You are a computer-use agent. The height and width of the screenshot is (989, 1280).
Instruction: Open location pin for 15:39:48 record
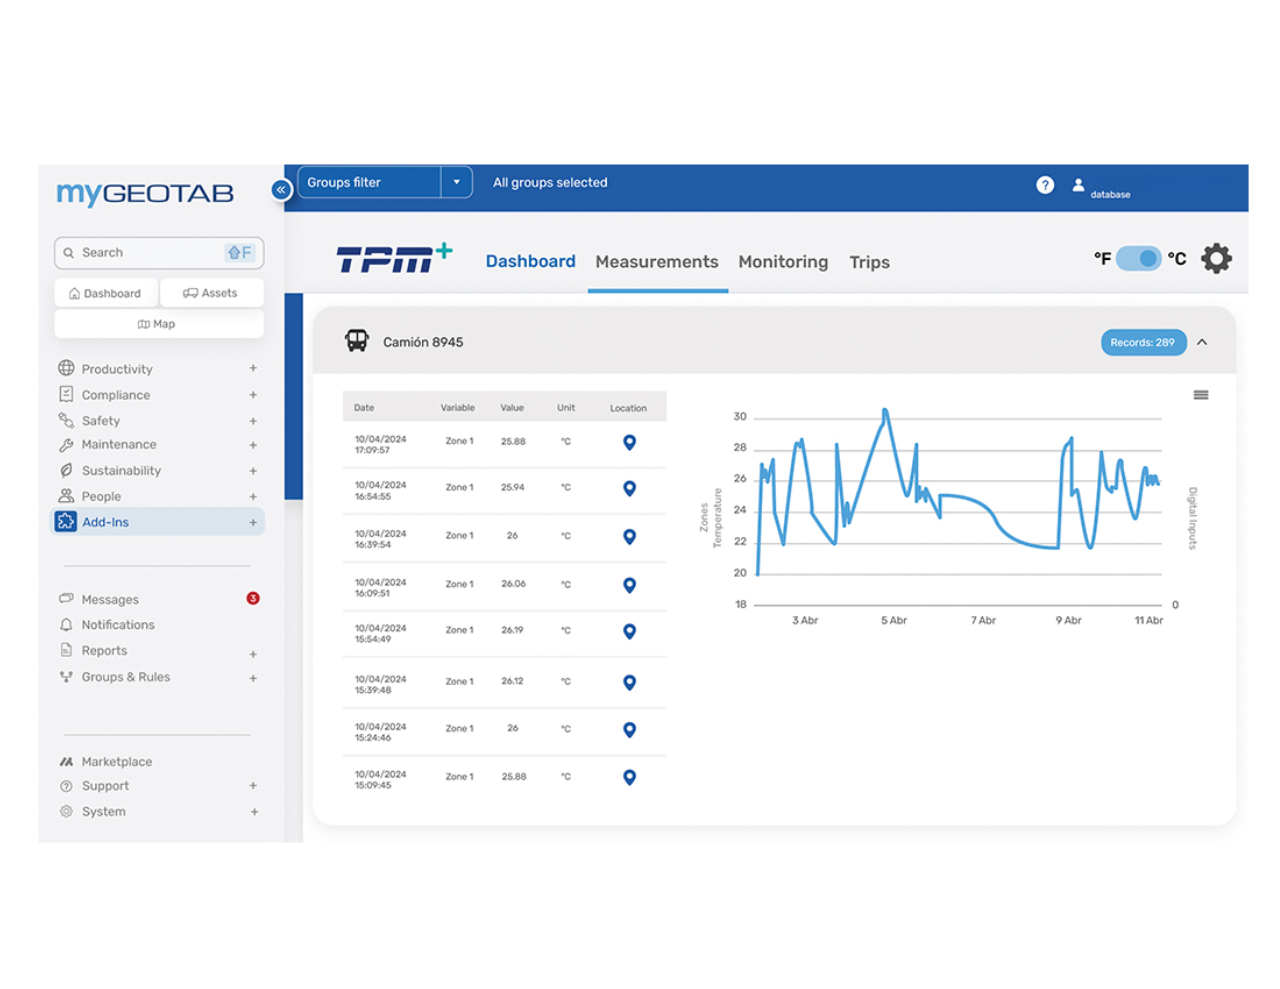tap(629, 682)
